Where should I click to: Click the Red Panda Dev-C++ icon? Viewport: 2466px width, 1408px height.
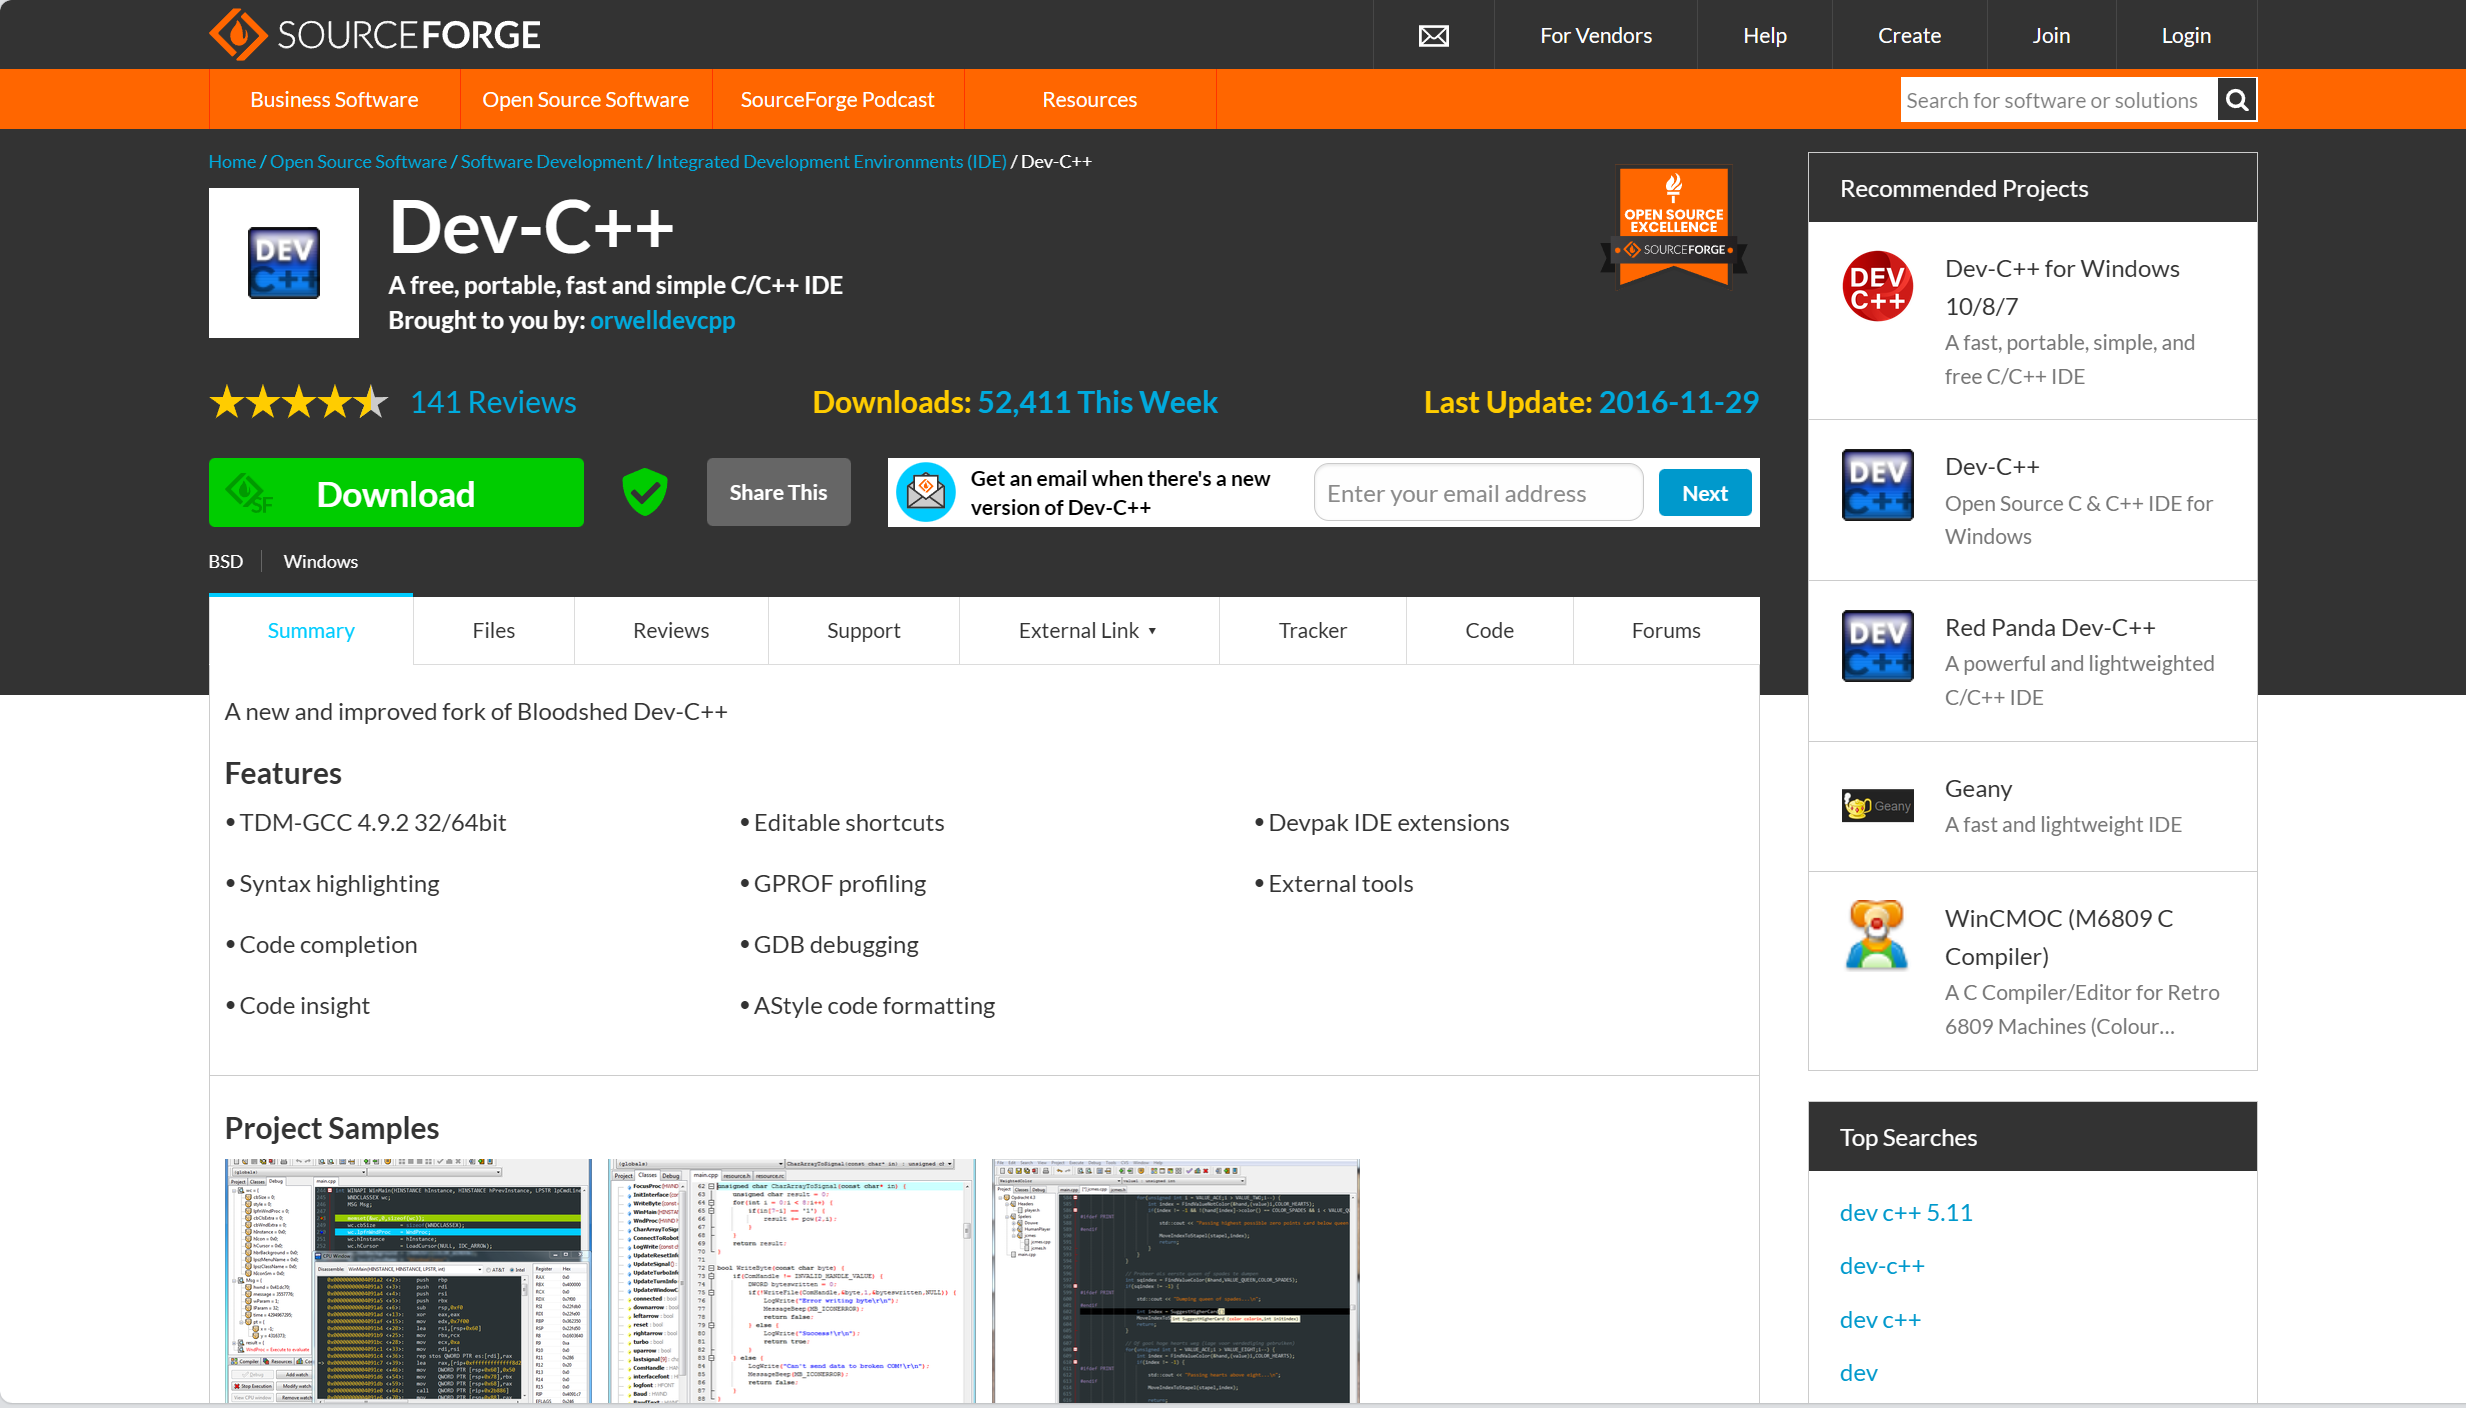coord(1877,646)
